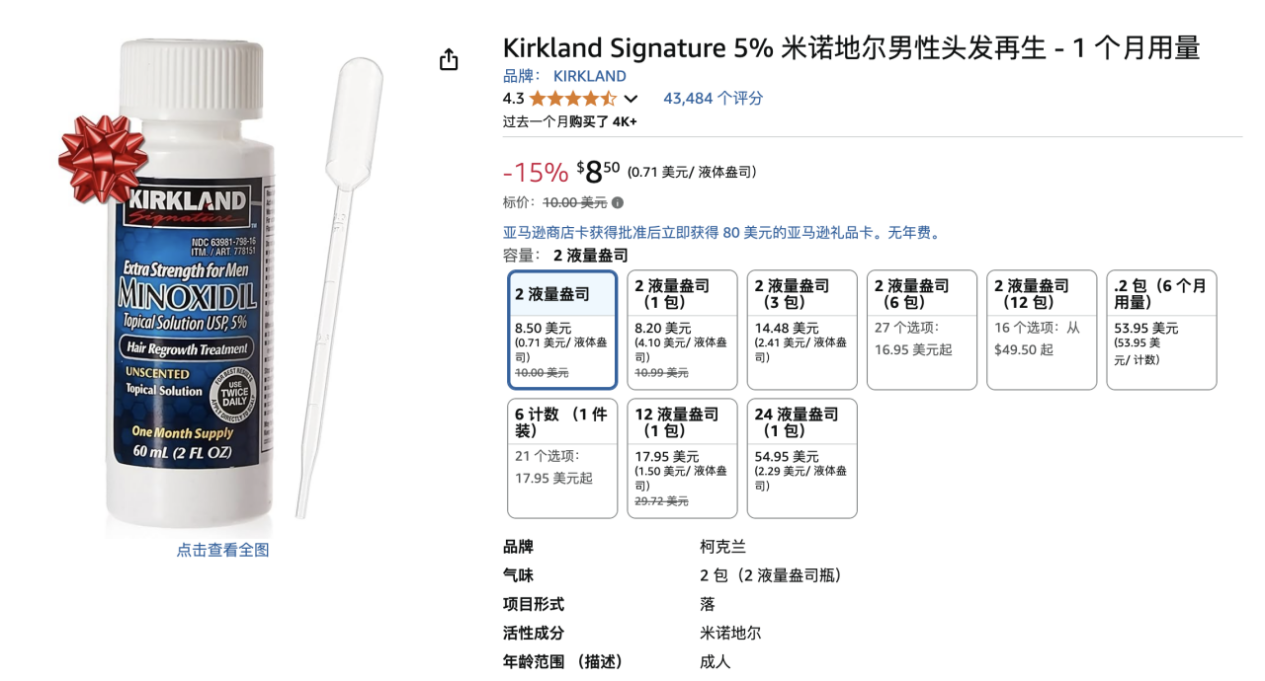
Task: Select the 12 fl oz 1-pack option
Action: pos(682,458)
